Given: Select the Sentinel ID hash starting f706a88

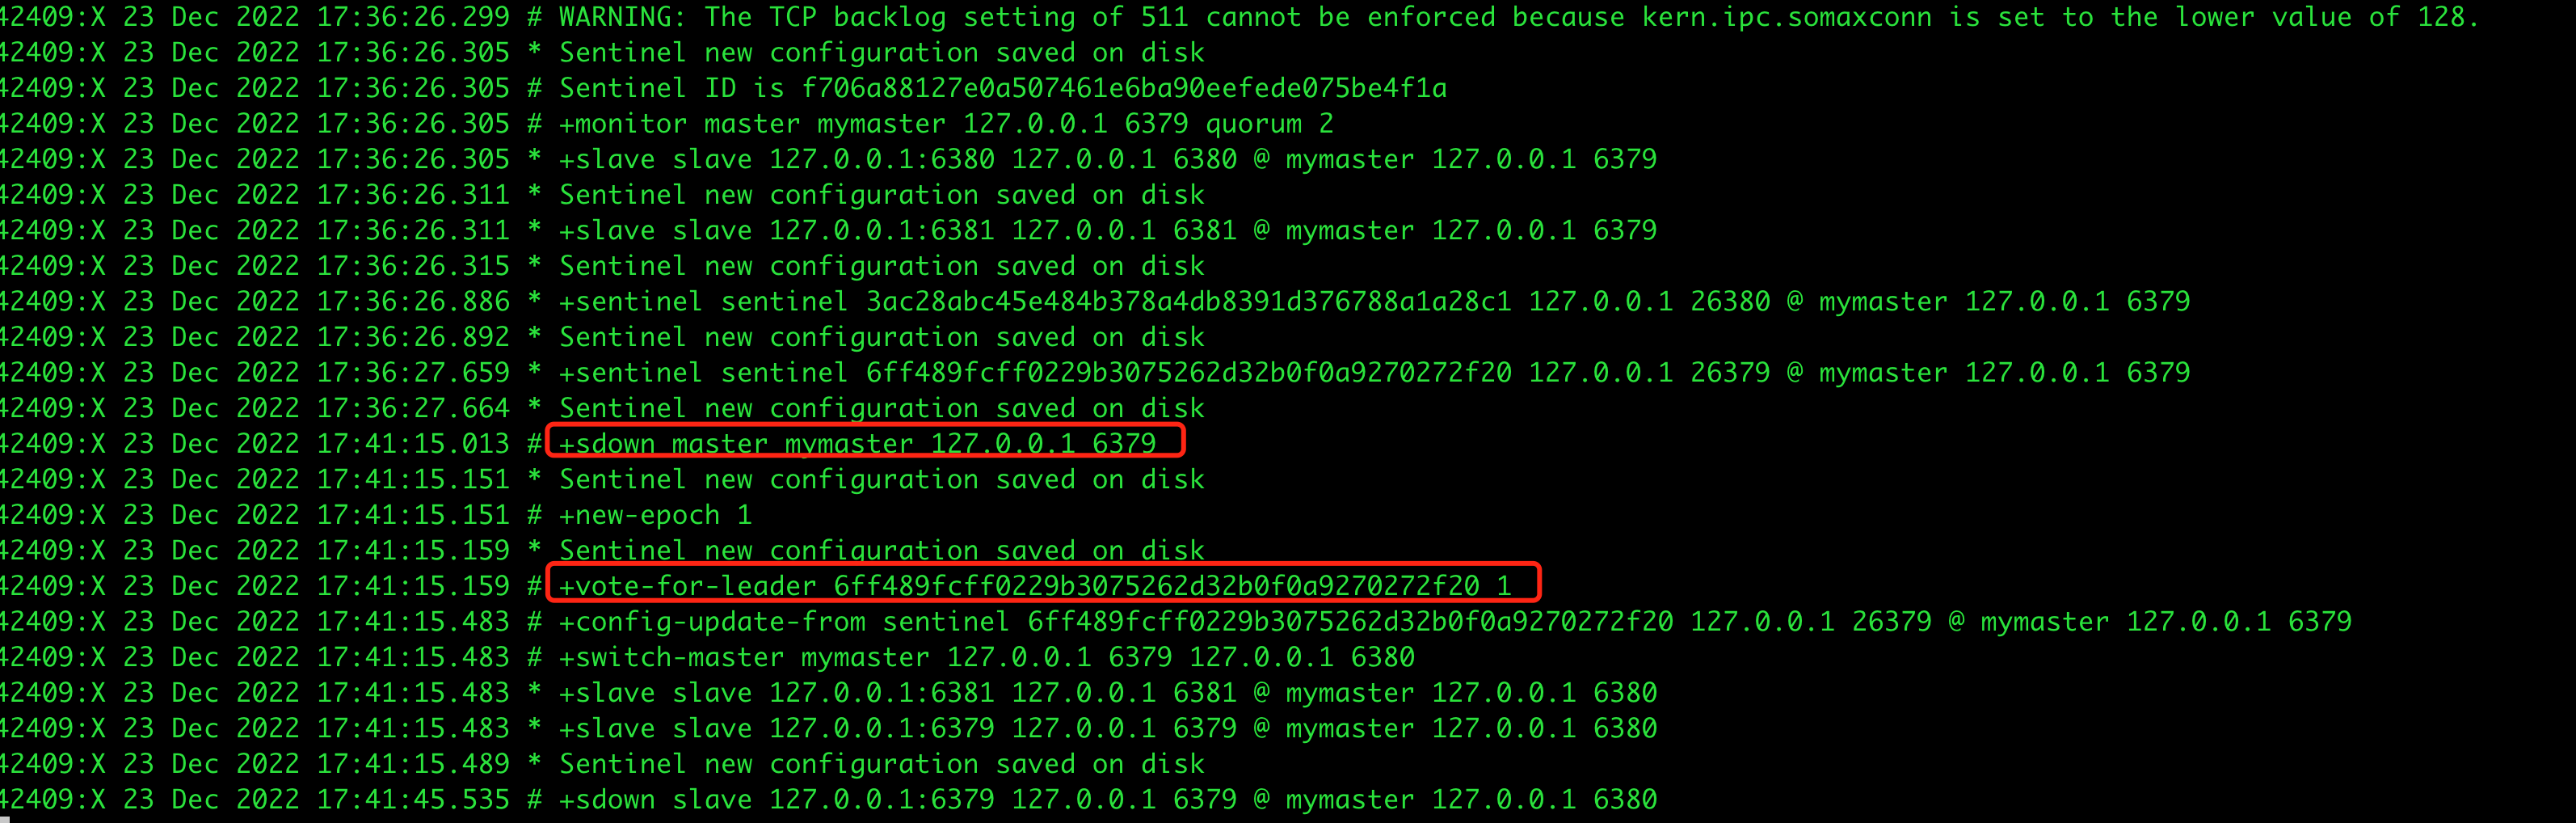Looking at the screenshot, I should [x=1124, y=88].
